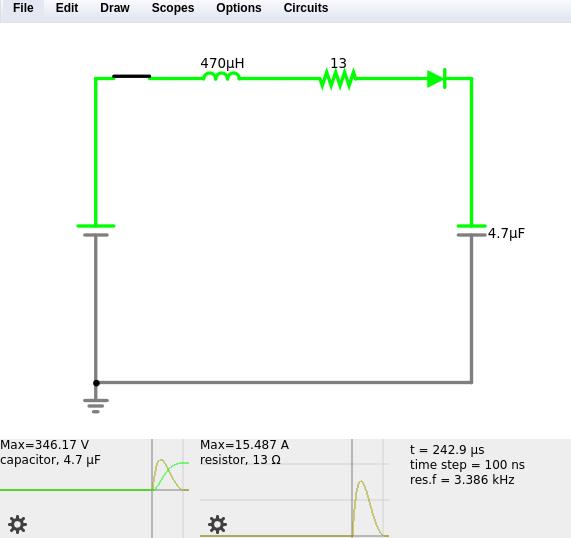Click the 'res.f = 3.386 kHz' text
This screenshot has width=571, height=538.
tap(462, 480)
